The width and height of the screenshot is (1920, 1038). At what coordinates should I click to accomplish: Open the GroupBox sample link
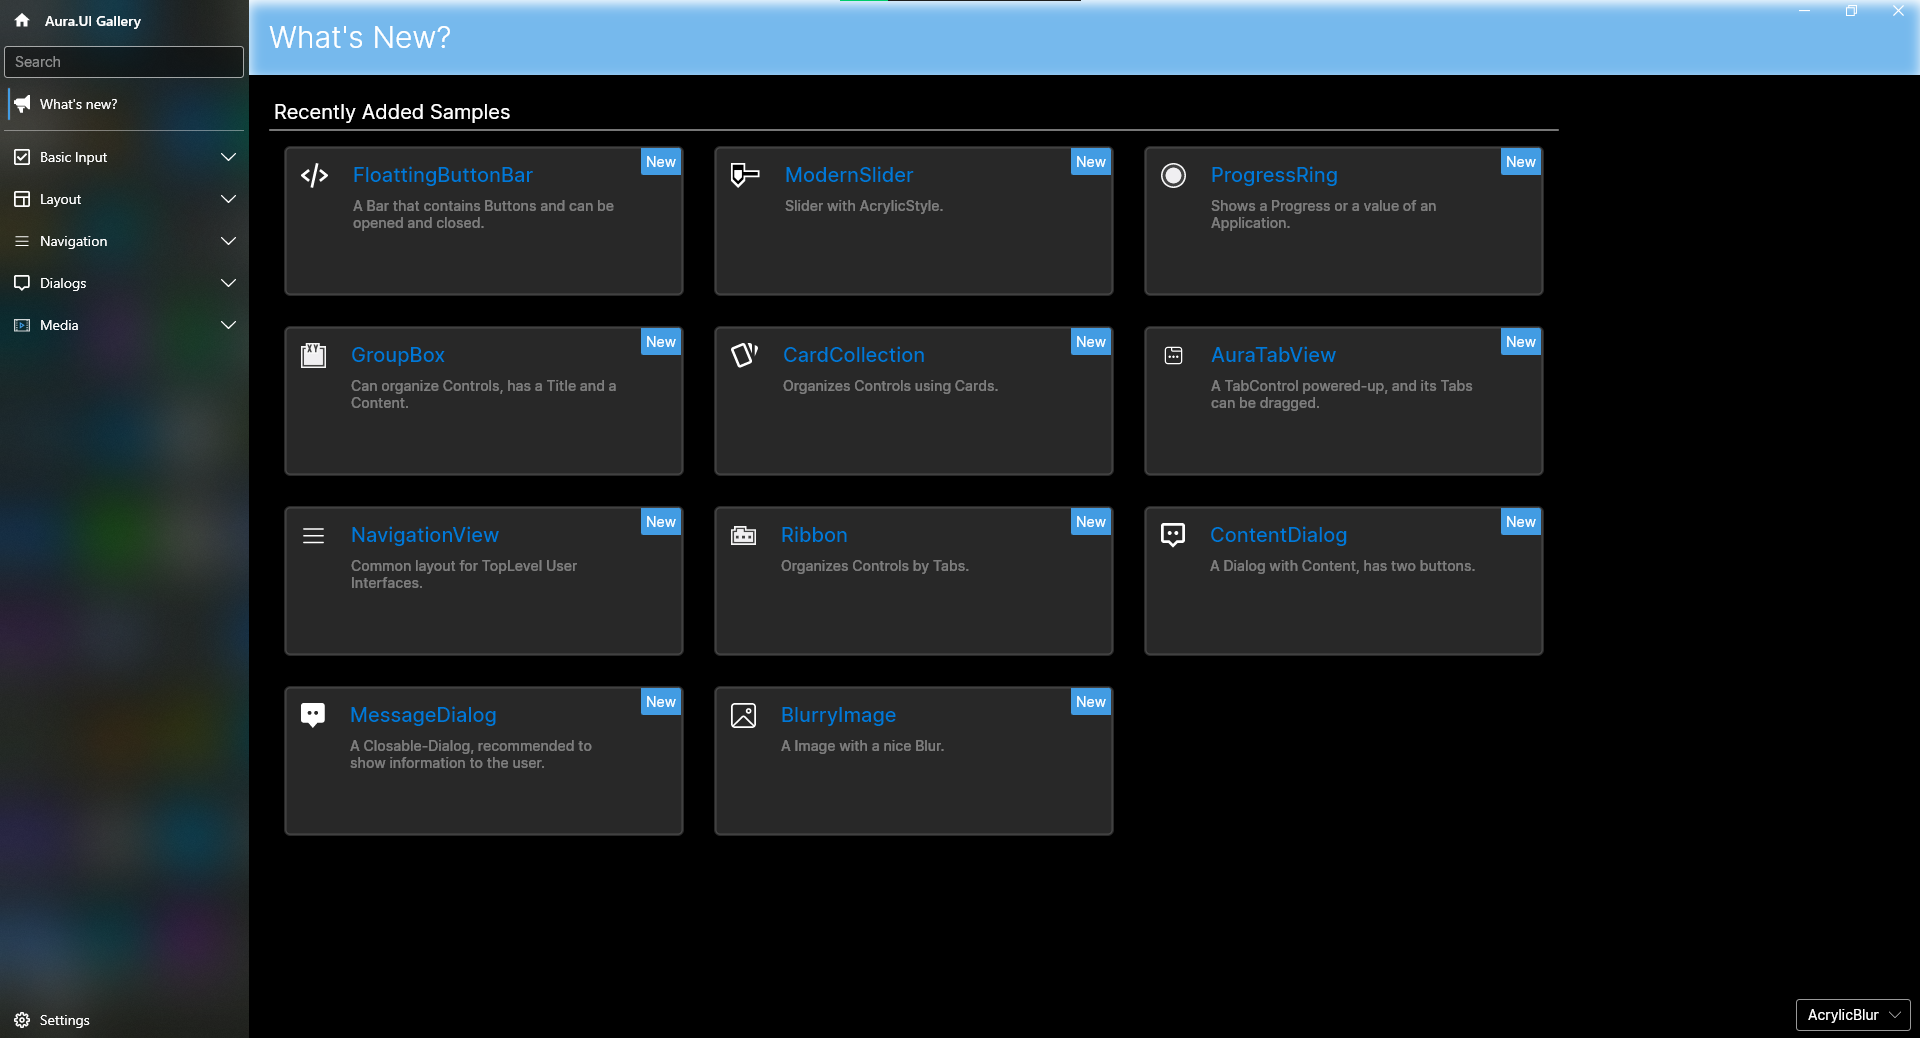(397, 355)
